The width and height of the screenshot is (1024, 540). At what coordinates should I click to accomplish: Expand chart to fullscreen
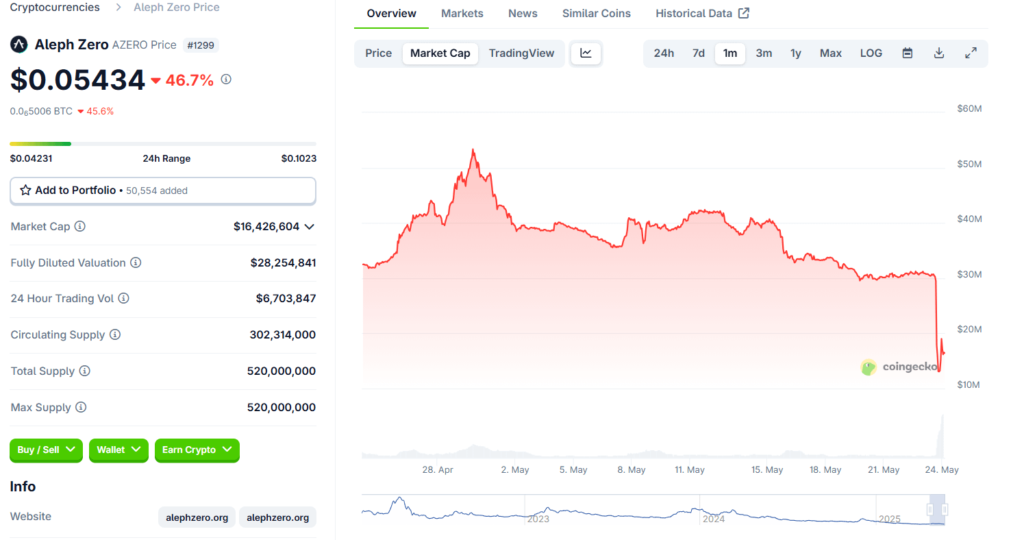(970, 54)
